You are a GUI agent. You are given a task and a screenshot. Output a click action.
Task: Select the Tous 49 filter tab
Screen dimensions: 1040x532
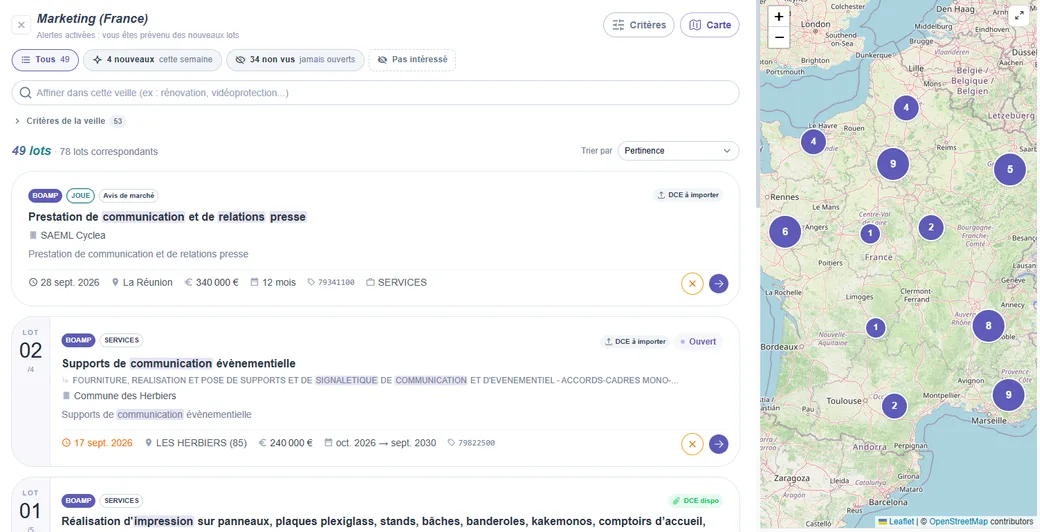pos(45,60)
